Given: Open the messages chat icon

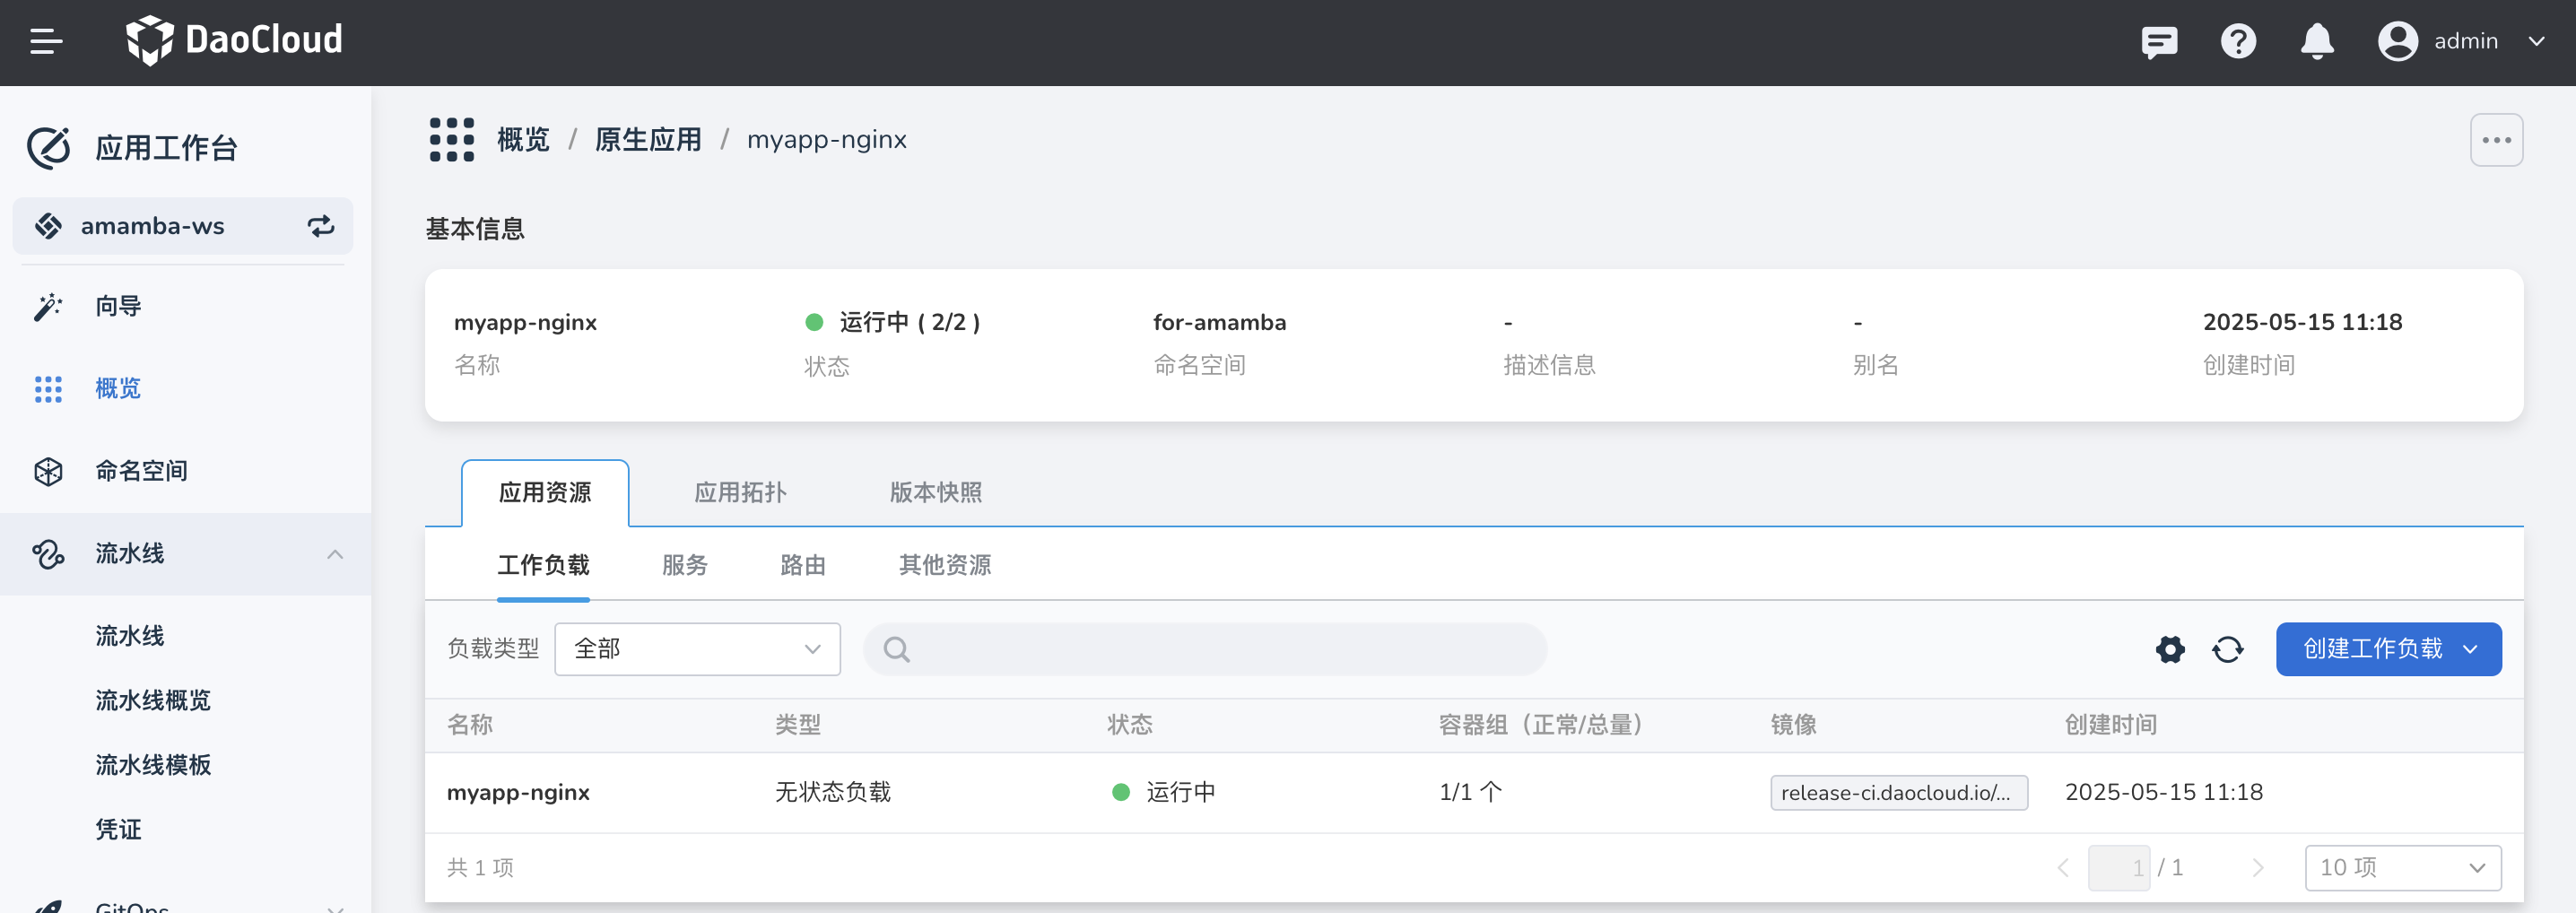Looking at the screenshot, I should (x=2158, y=42).
